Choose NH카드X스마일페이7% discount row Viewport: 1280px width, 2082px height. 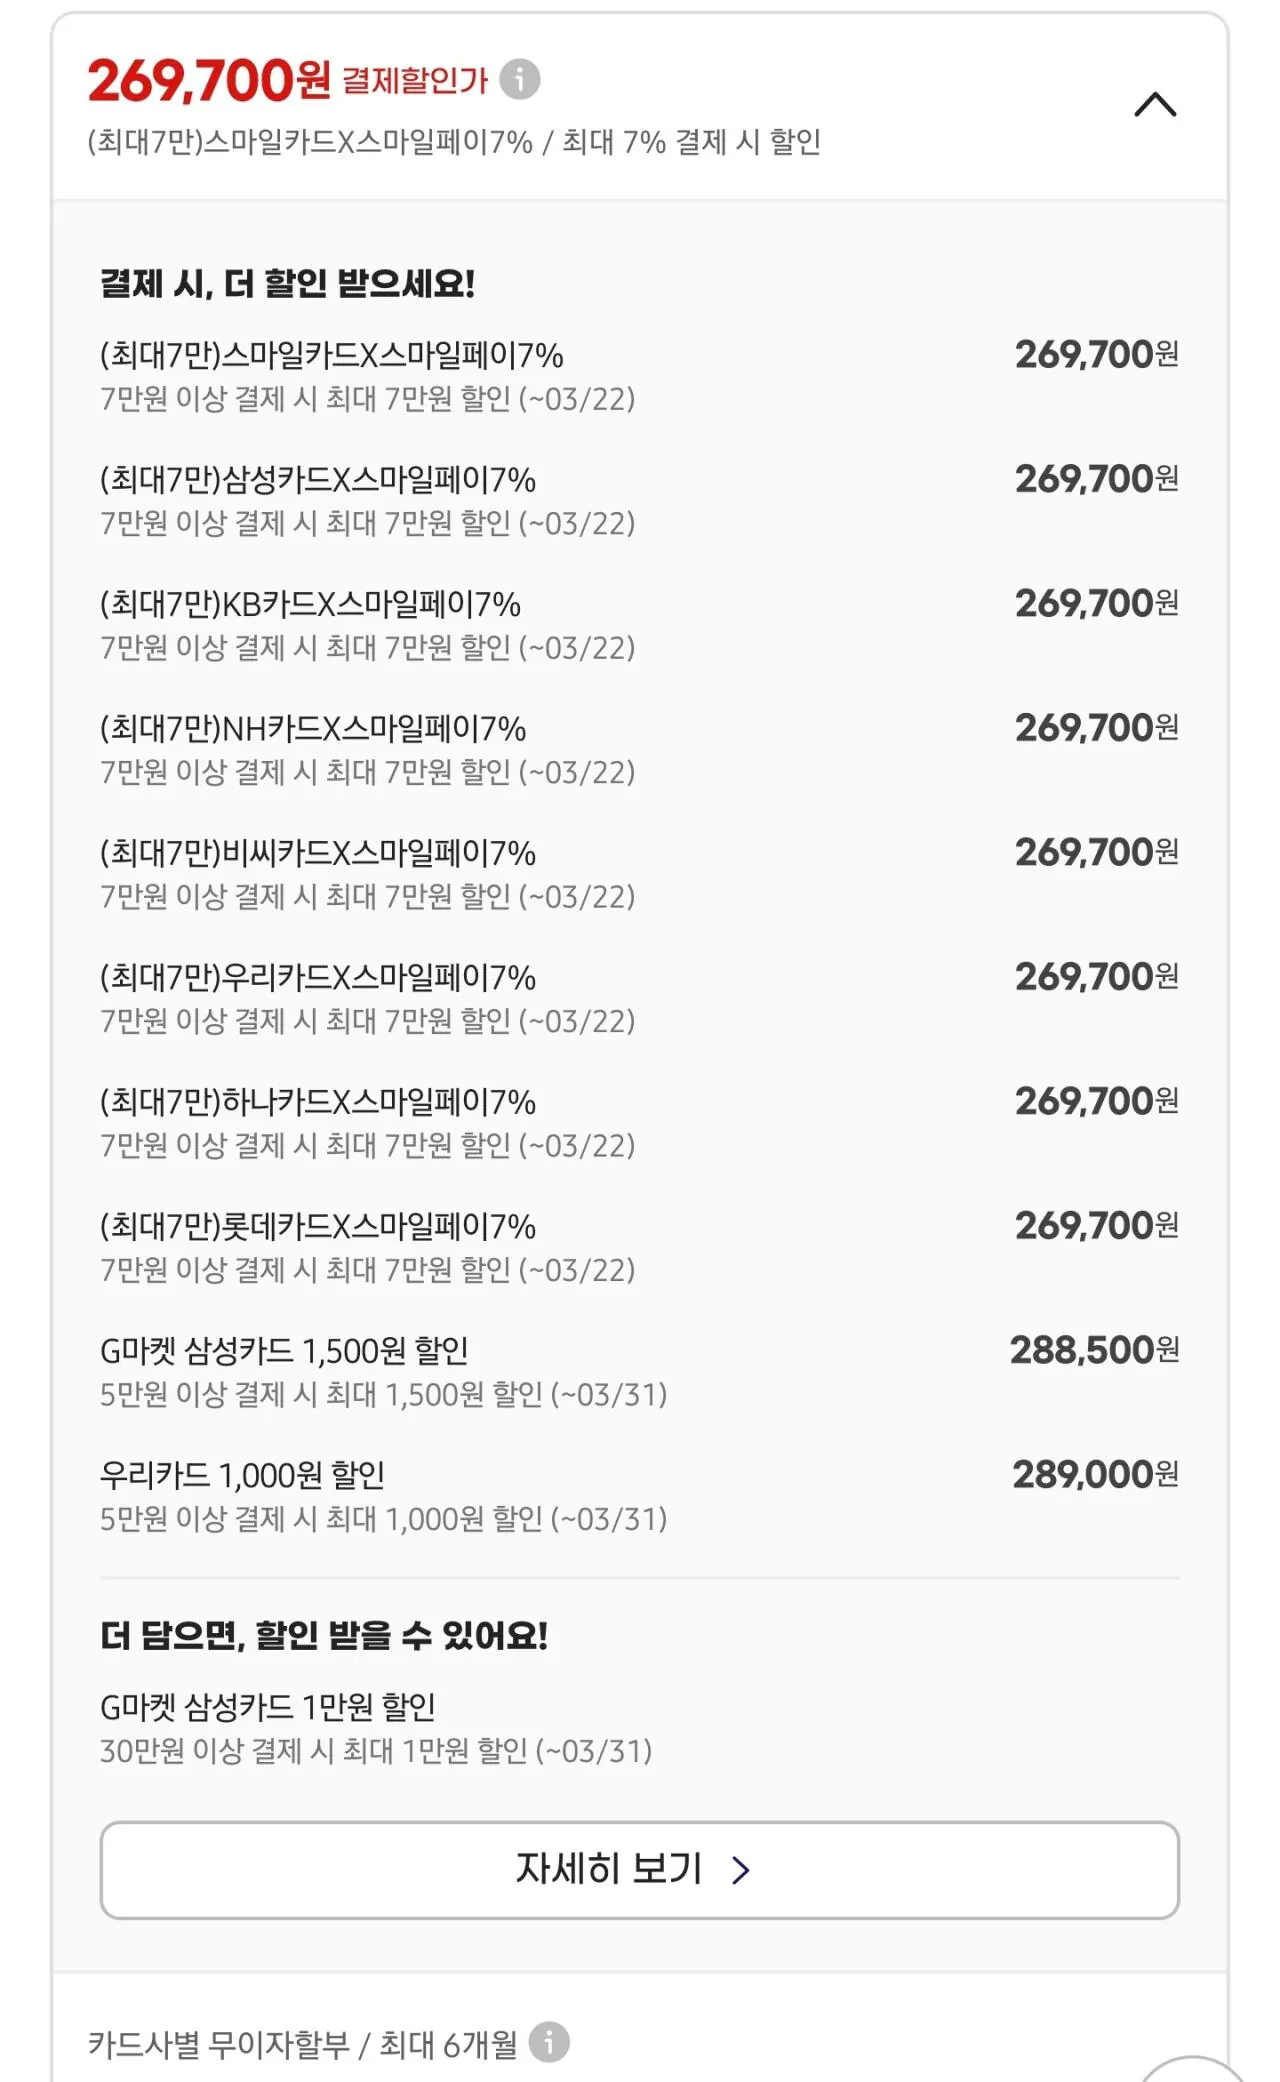pos(312,730)
